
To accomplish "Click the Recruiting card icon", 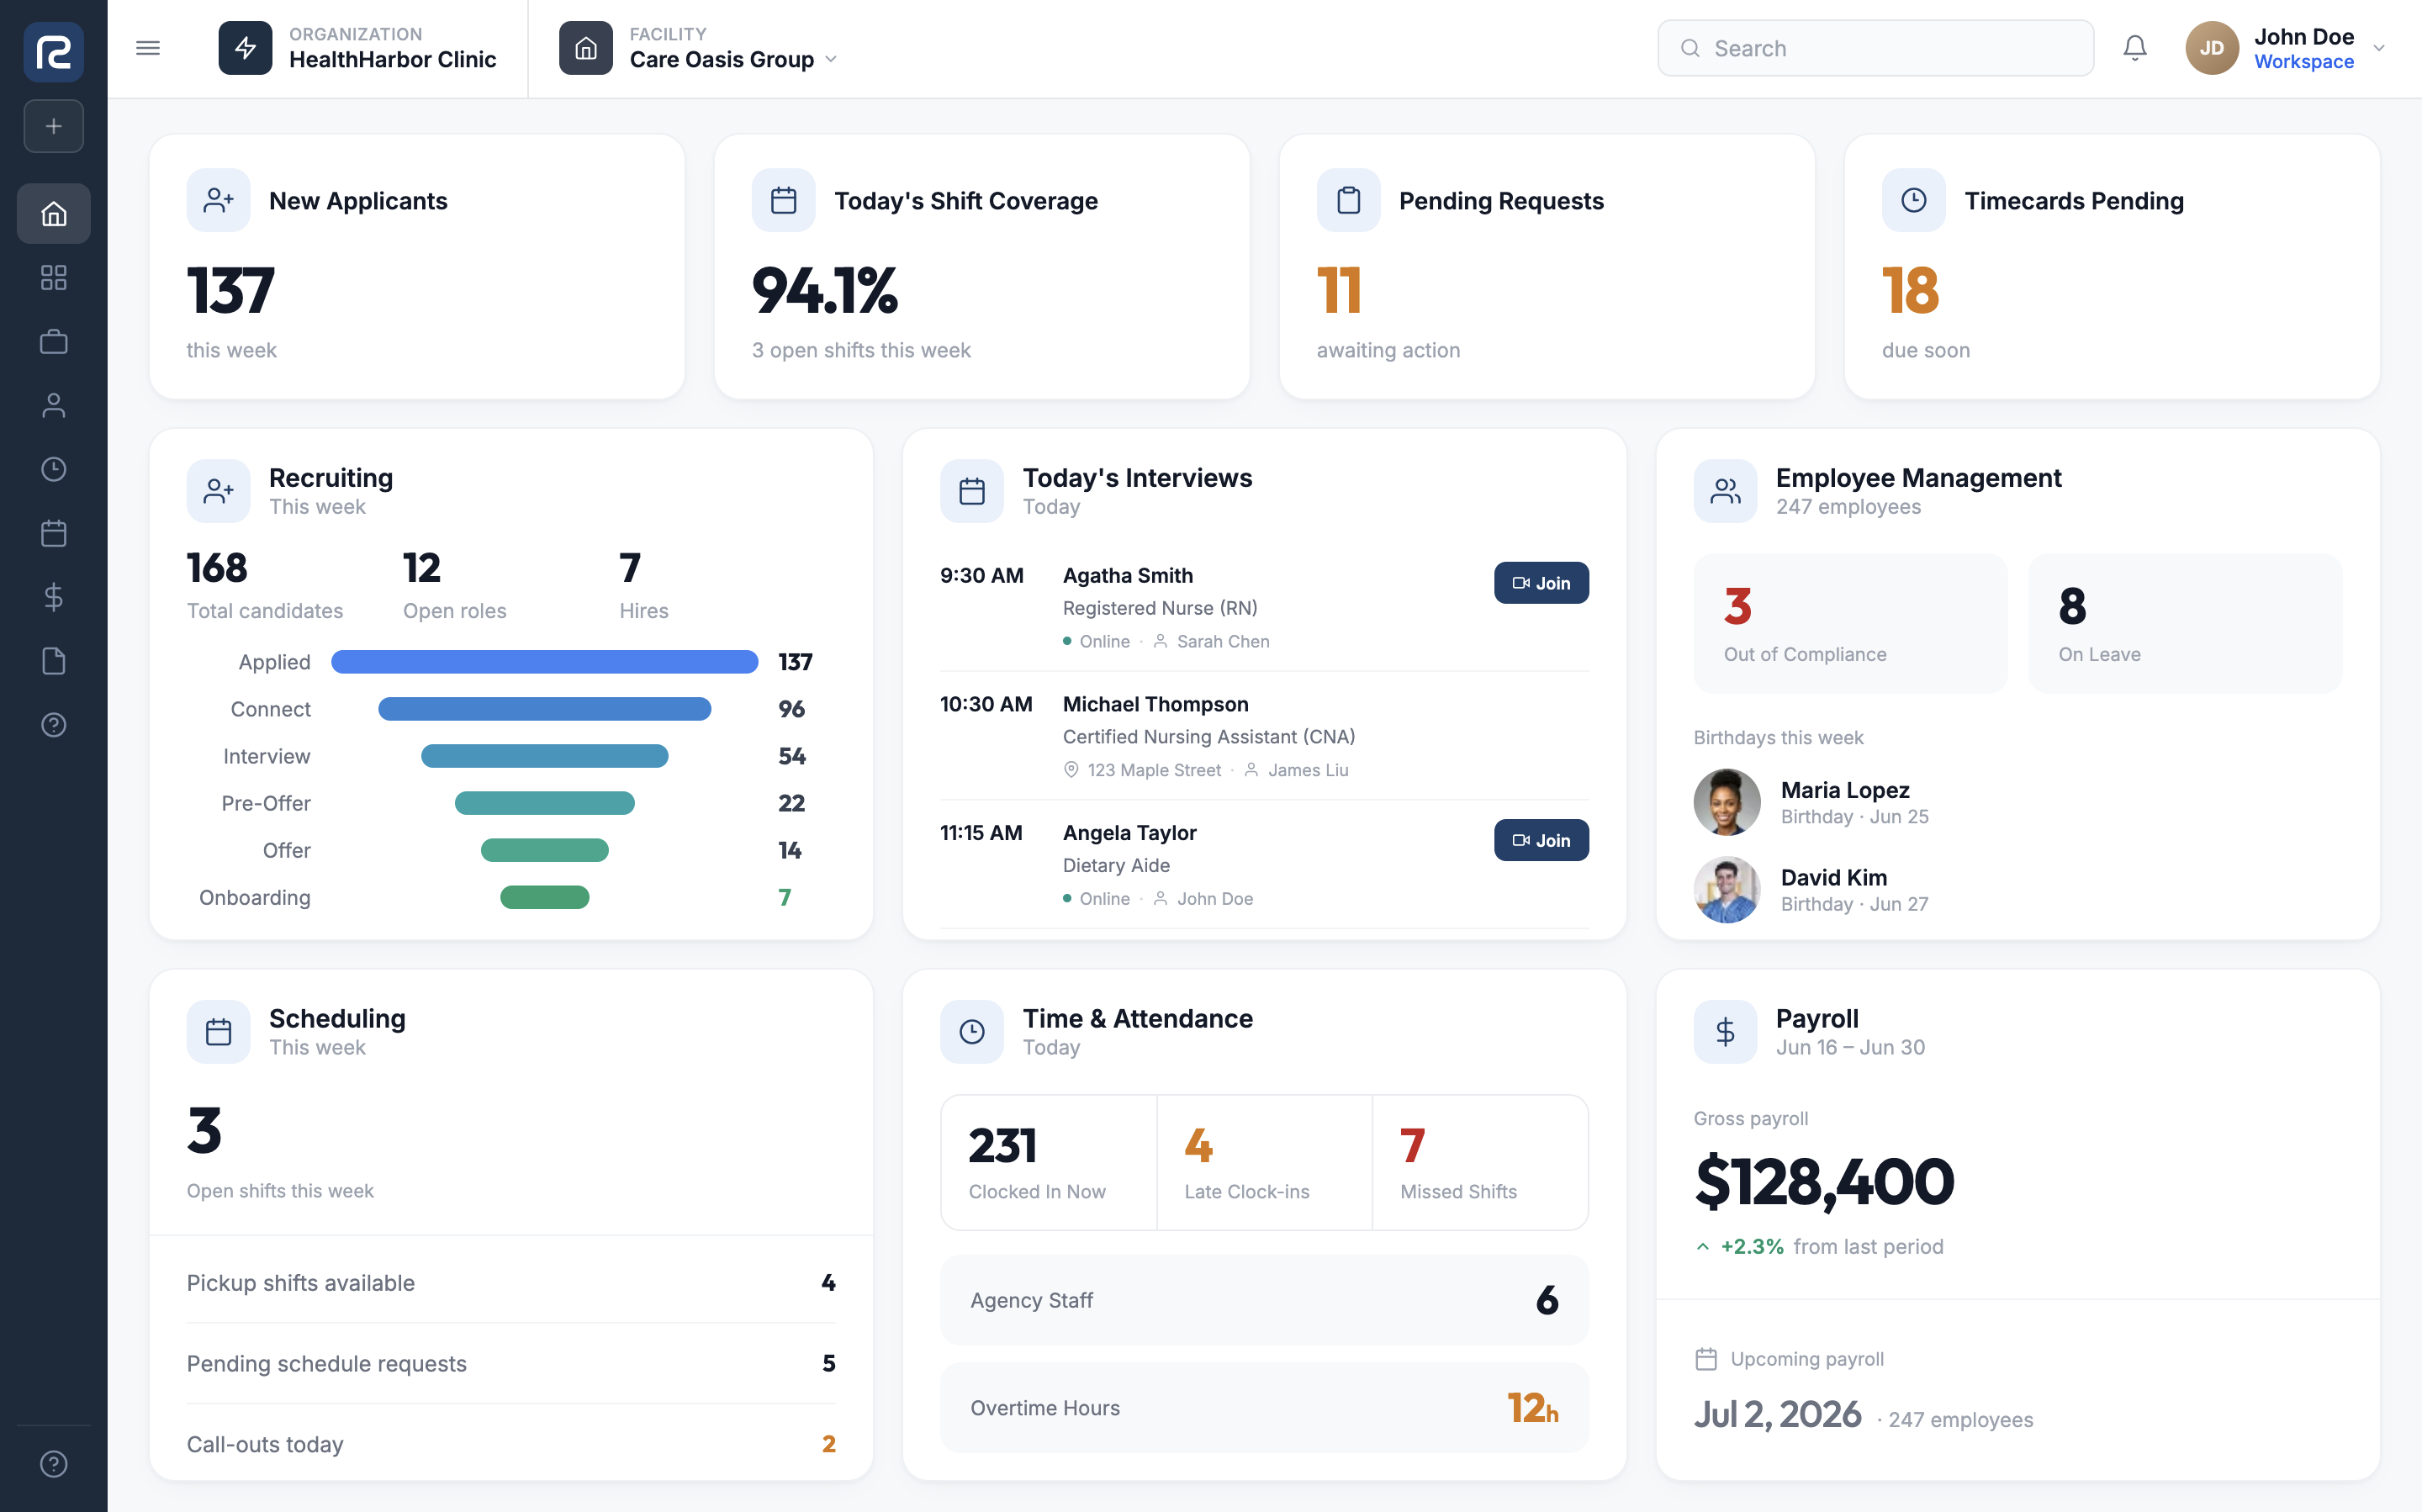I will click(218, 491).
